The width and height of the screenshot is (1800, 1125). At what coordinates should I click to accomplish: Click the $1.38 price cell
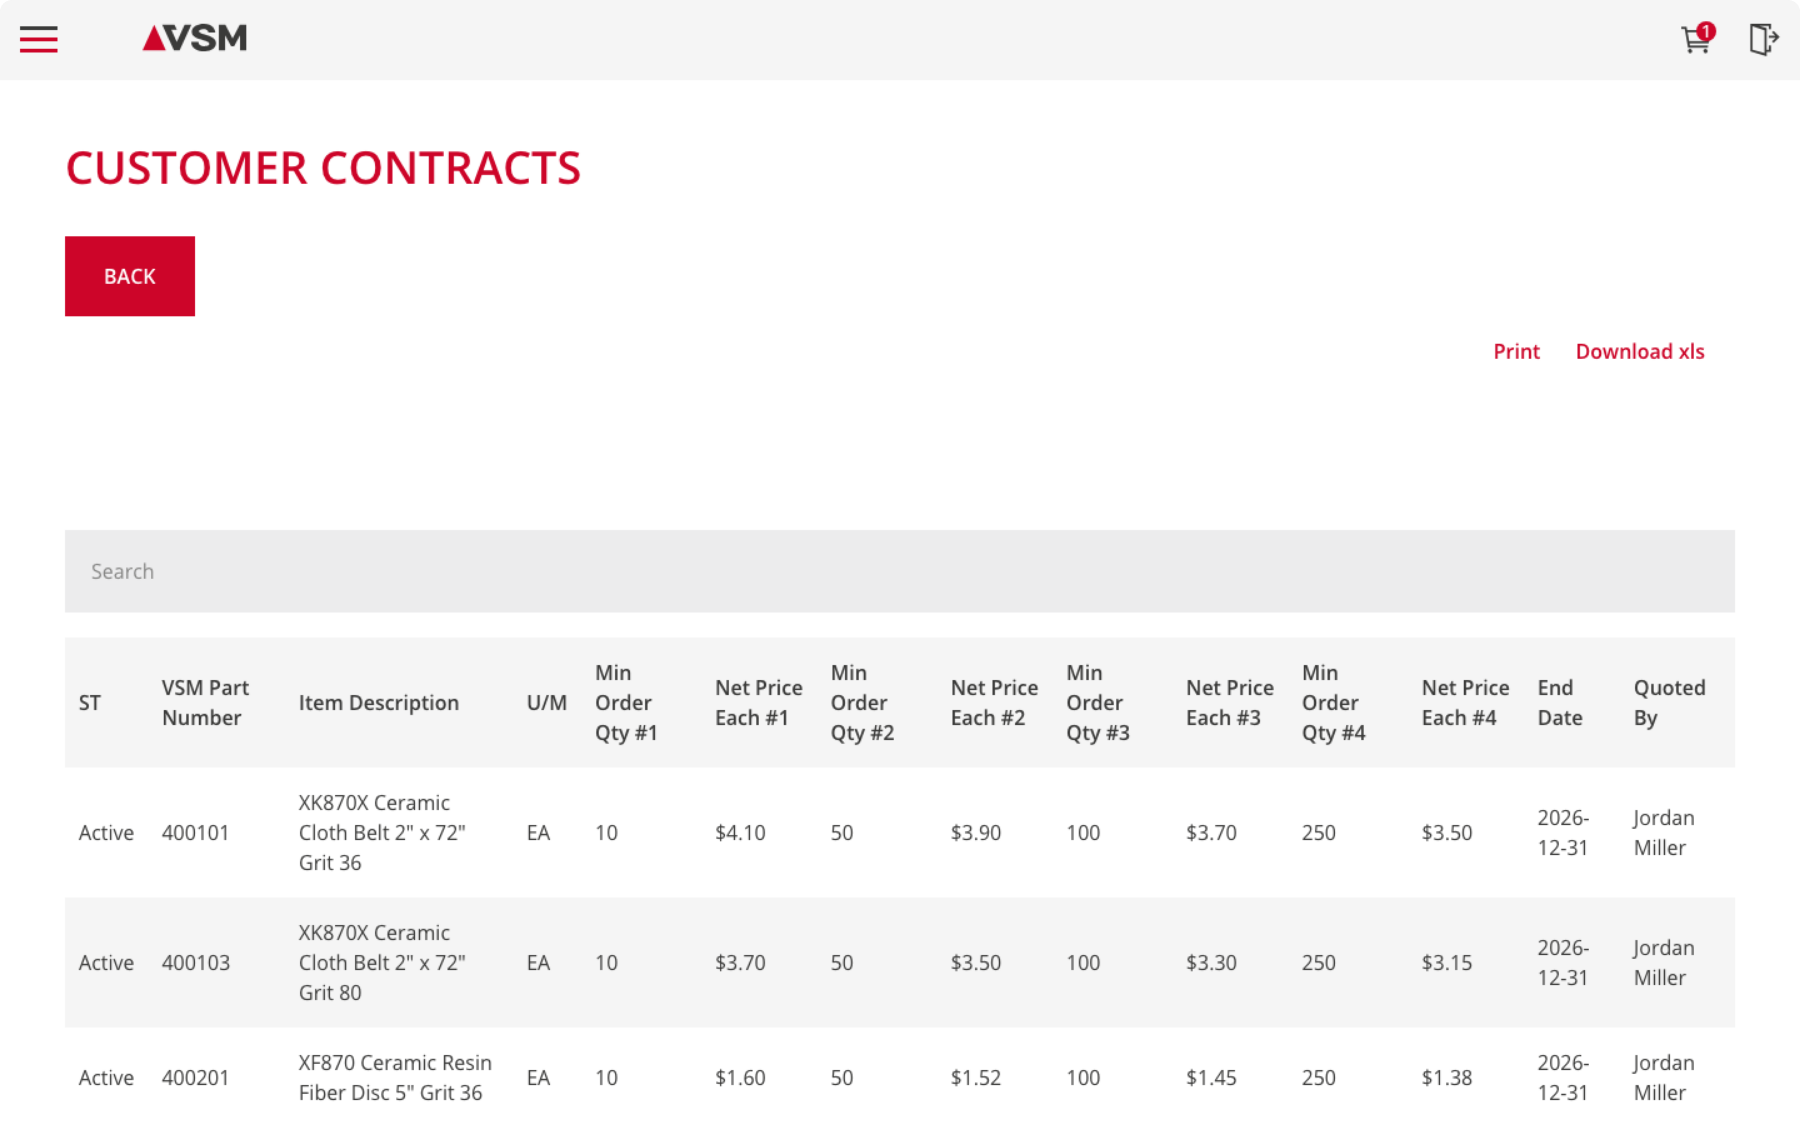[1447, 1078]
